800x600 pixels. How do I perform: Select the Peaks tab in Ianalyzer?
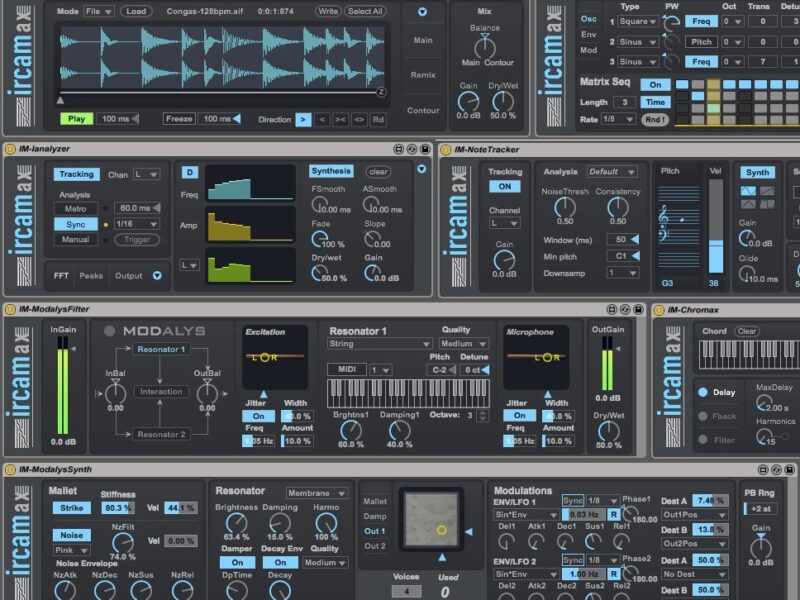click(91, 275)
